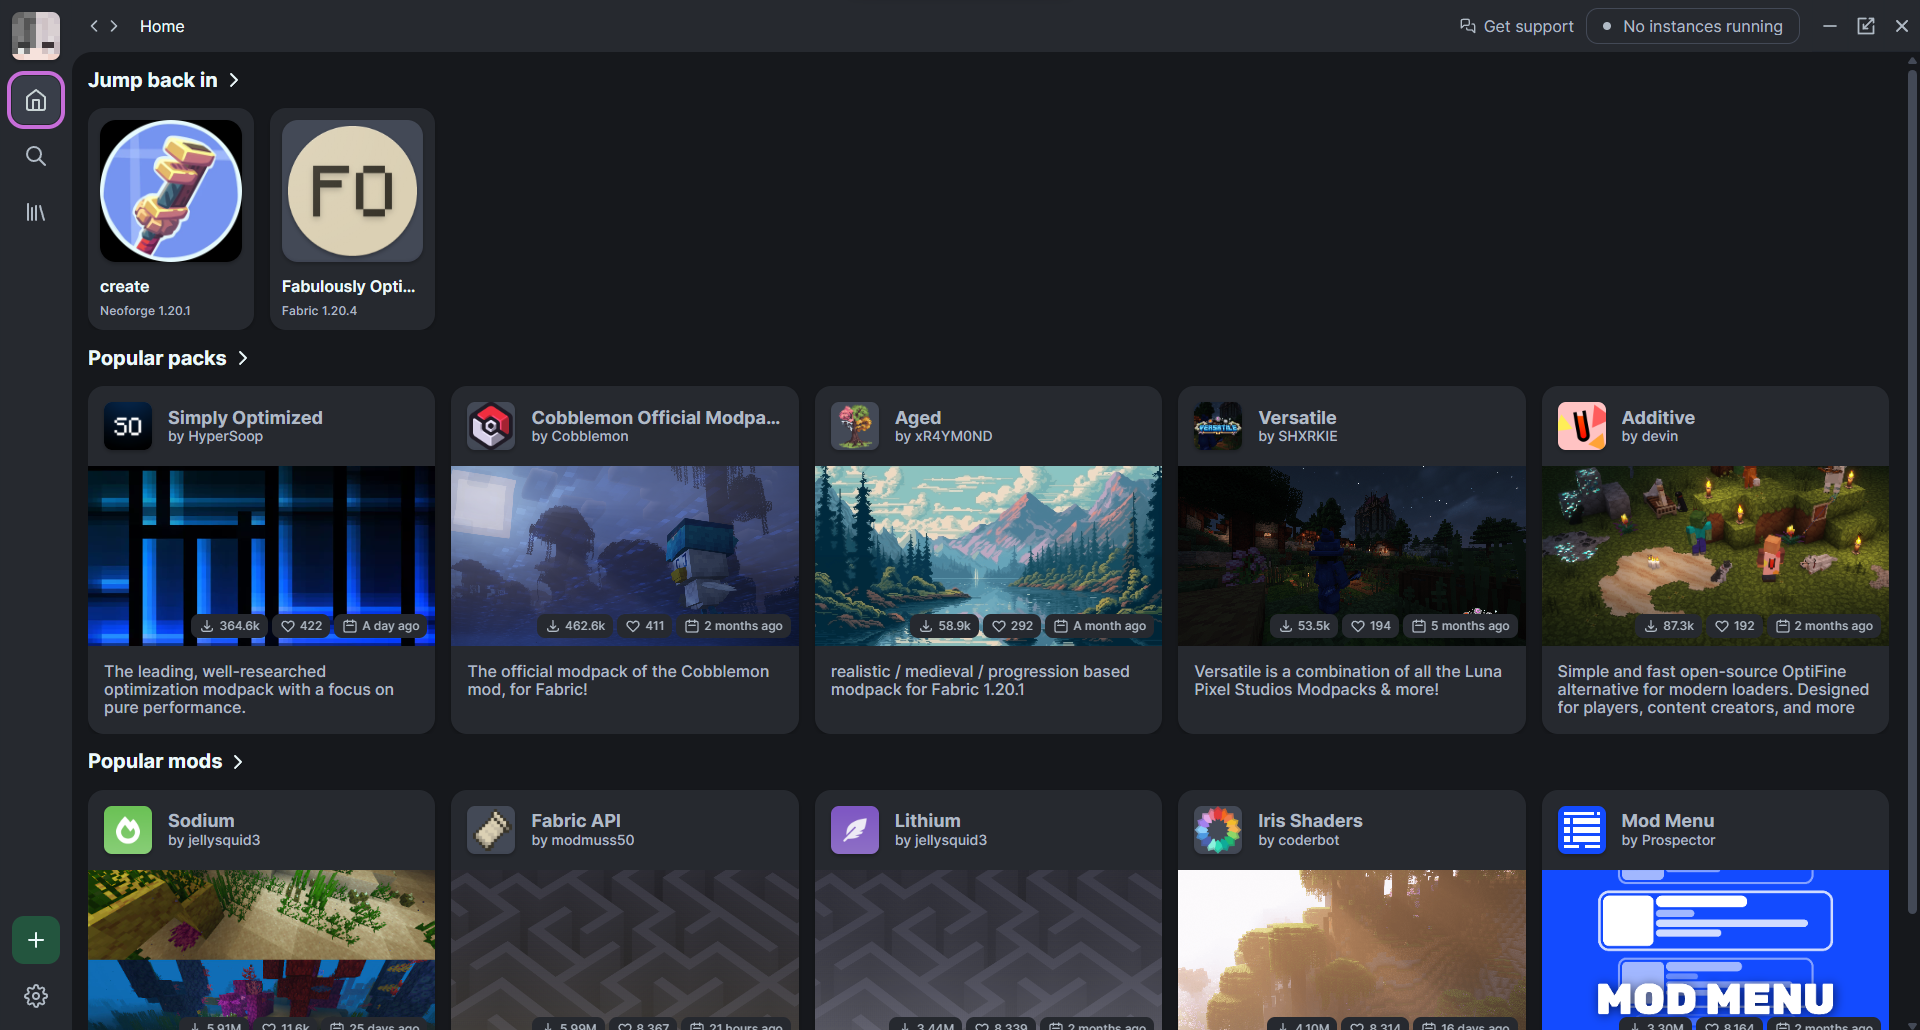Click the Cobblemon Official Modpack title
The height and width of the screenshot is (1030, 1920).
pos(655,417)
